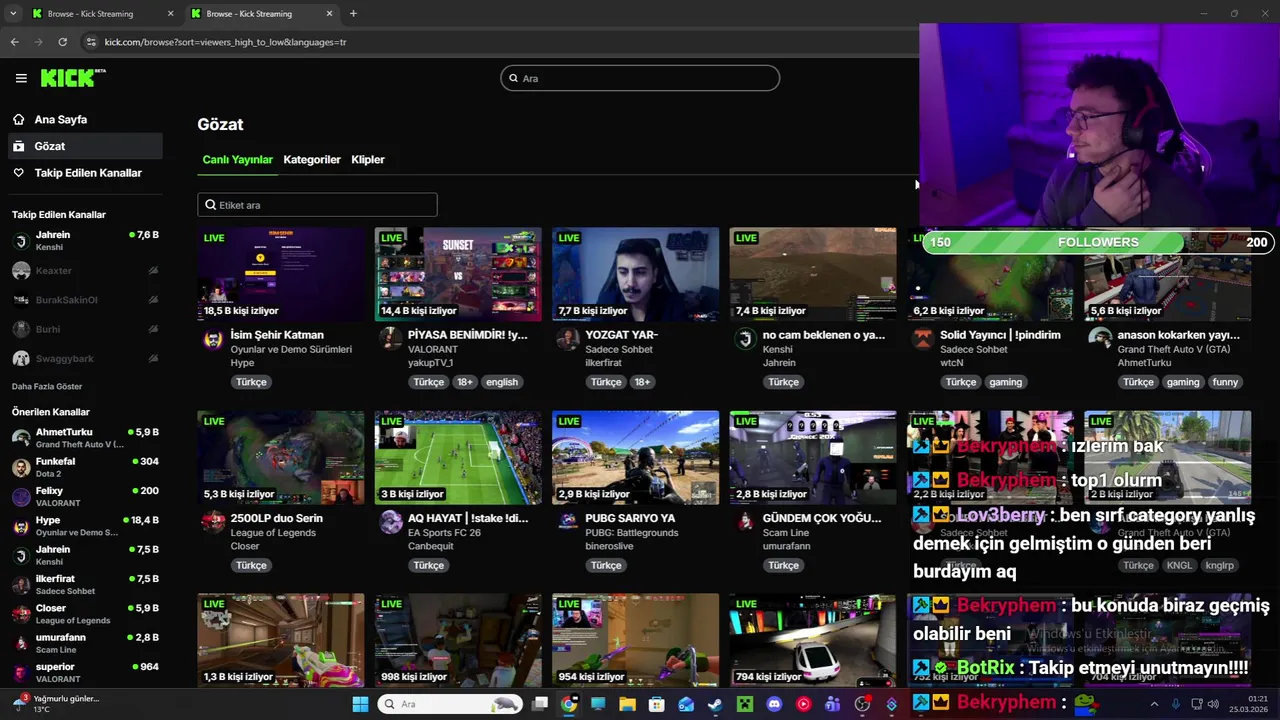Viewport: 1280px width, 720px height.
Task: Open tab search dropdown in Chrome
Action: point(13,14)
